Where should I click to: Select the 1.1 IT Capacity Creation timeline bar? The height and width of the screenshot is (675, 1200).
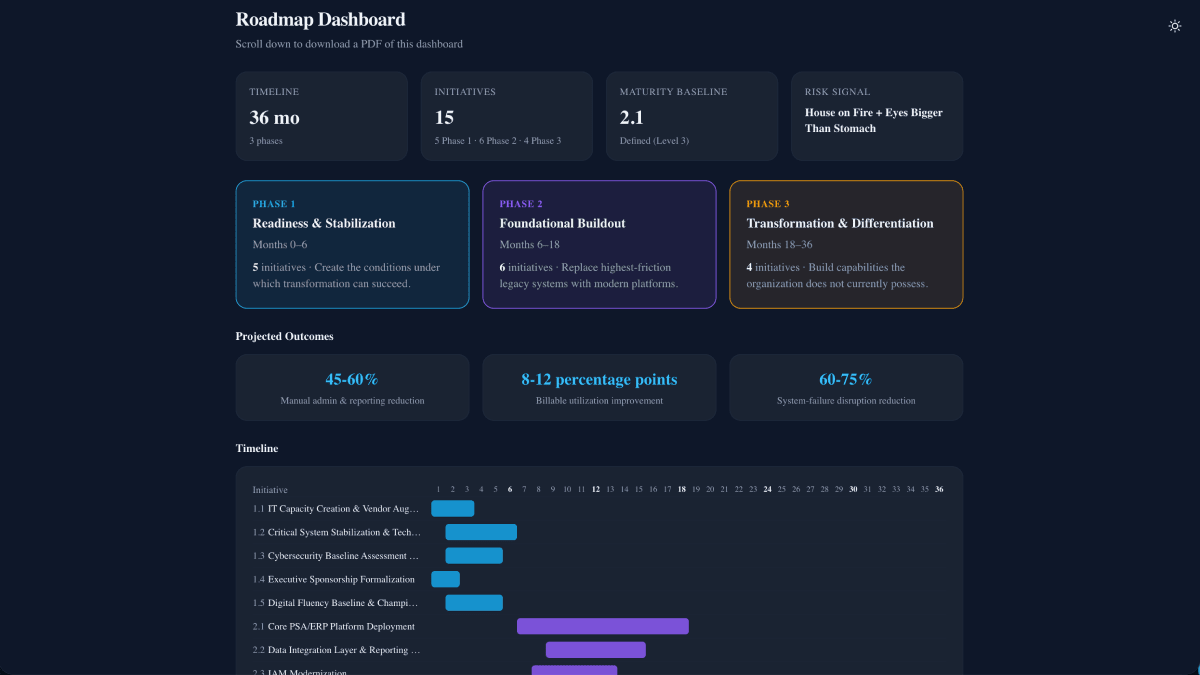(x=453, y=508)
